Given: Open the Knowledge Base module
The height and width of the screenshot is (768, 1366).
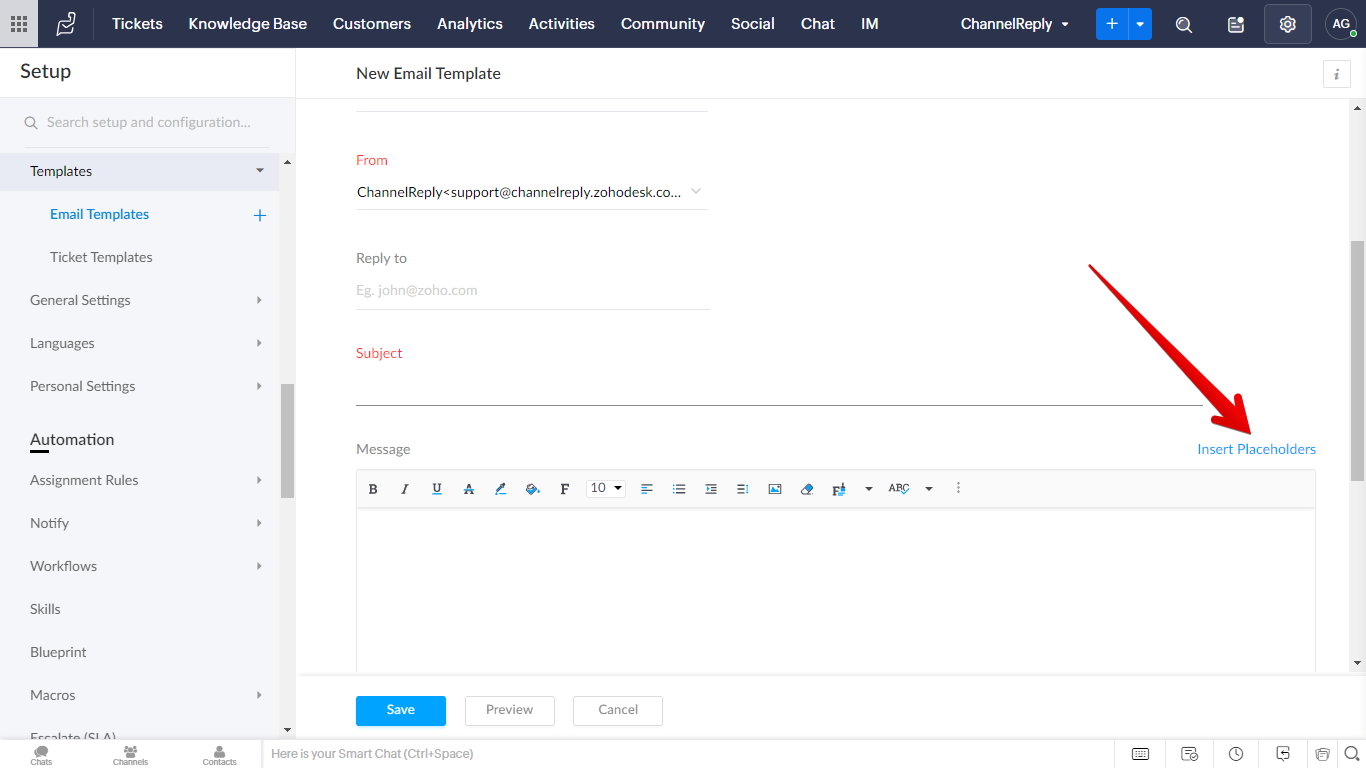Looking at the screenshot, I should coord(248,24).
